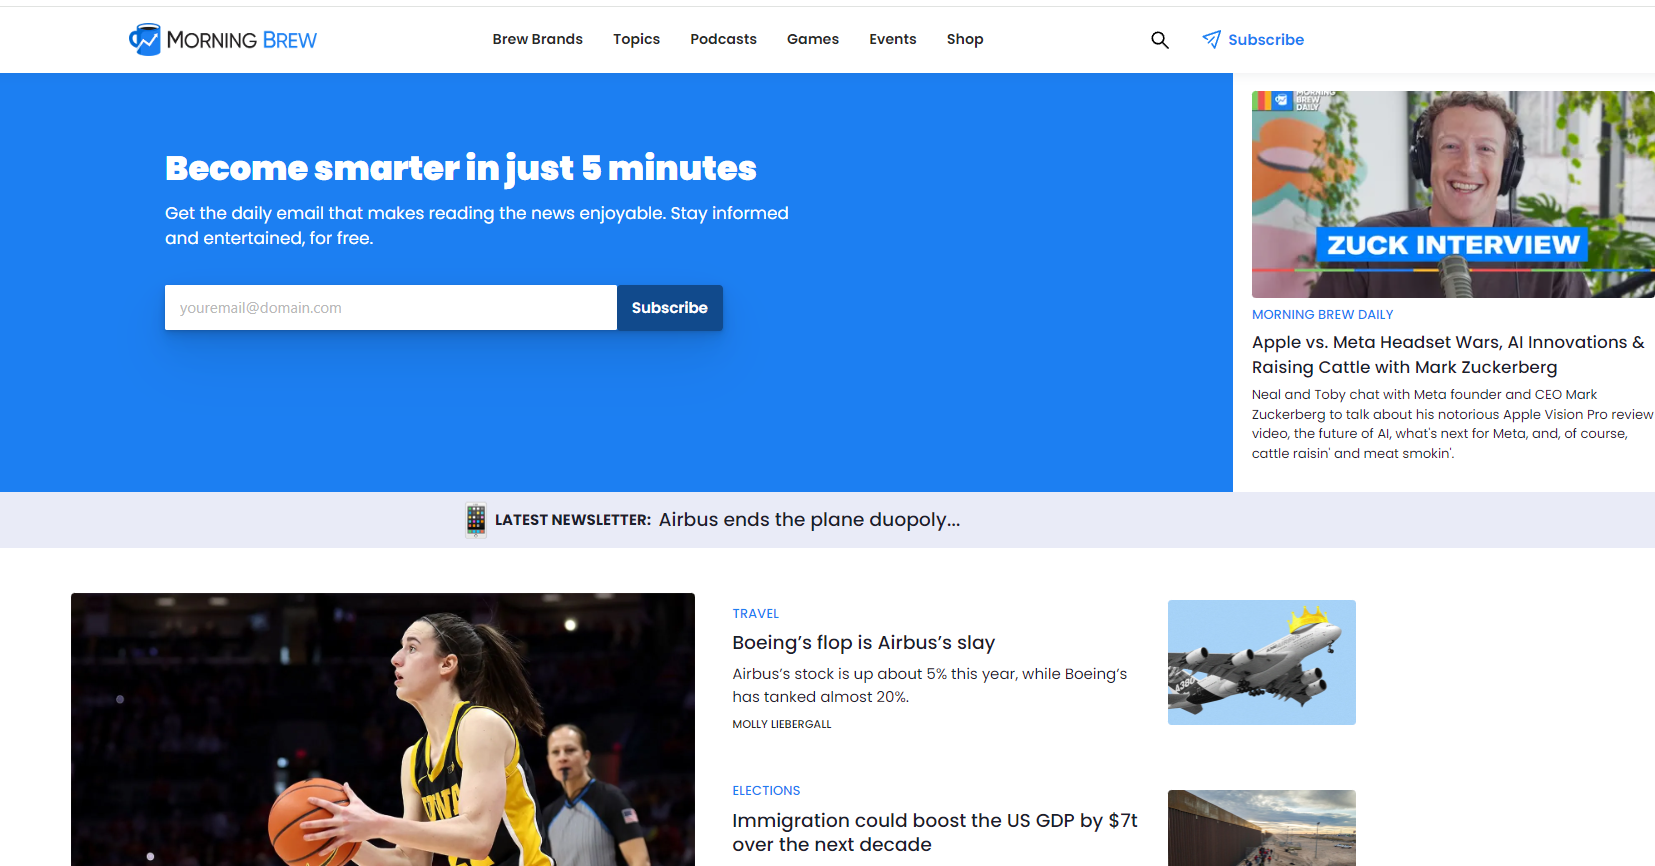Open the Immigration could boost US GDP article
The height and width of the screenshot is (866, 1655).
(x=935, y=832)
